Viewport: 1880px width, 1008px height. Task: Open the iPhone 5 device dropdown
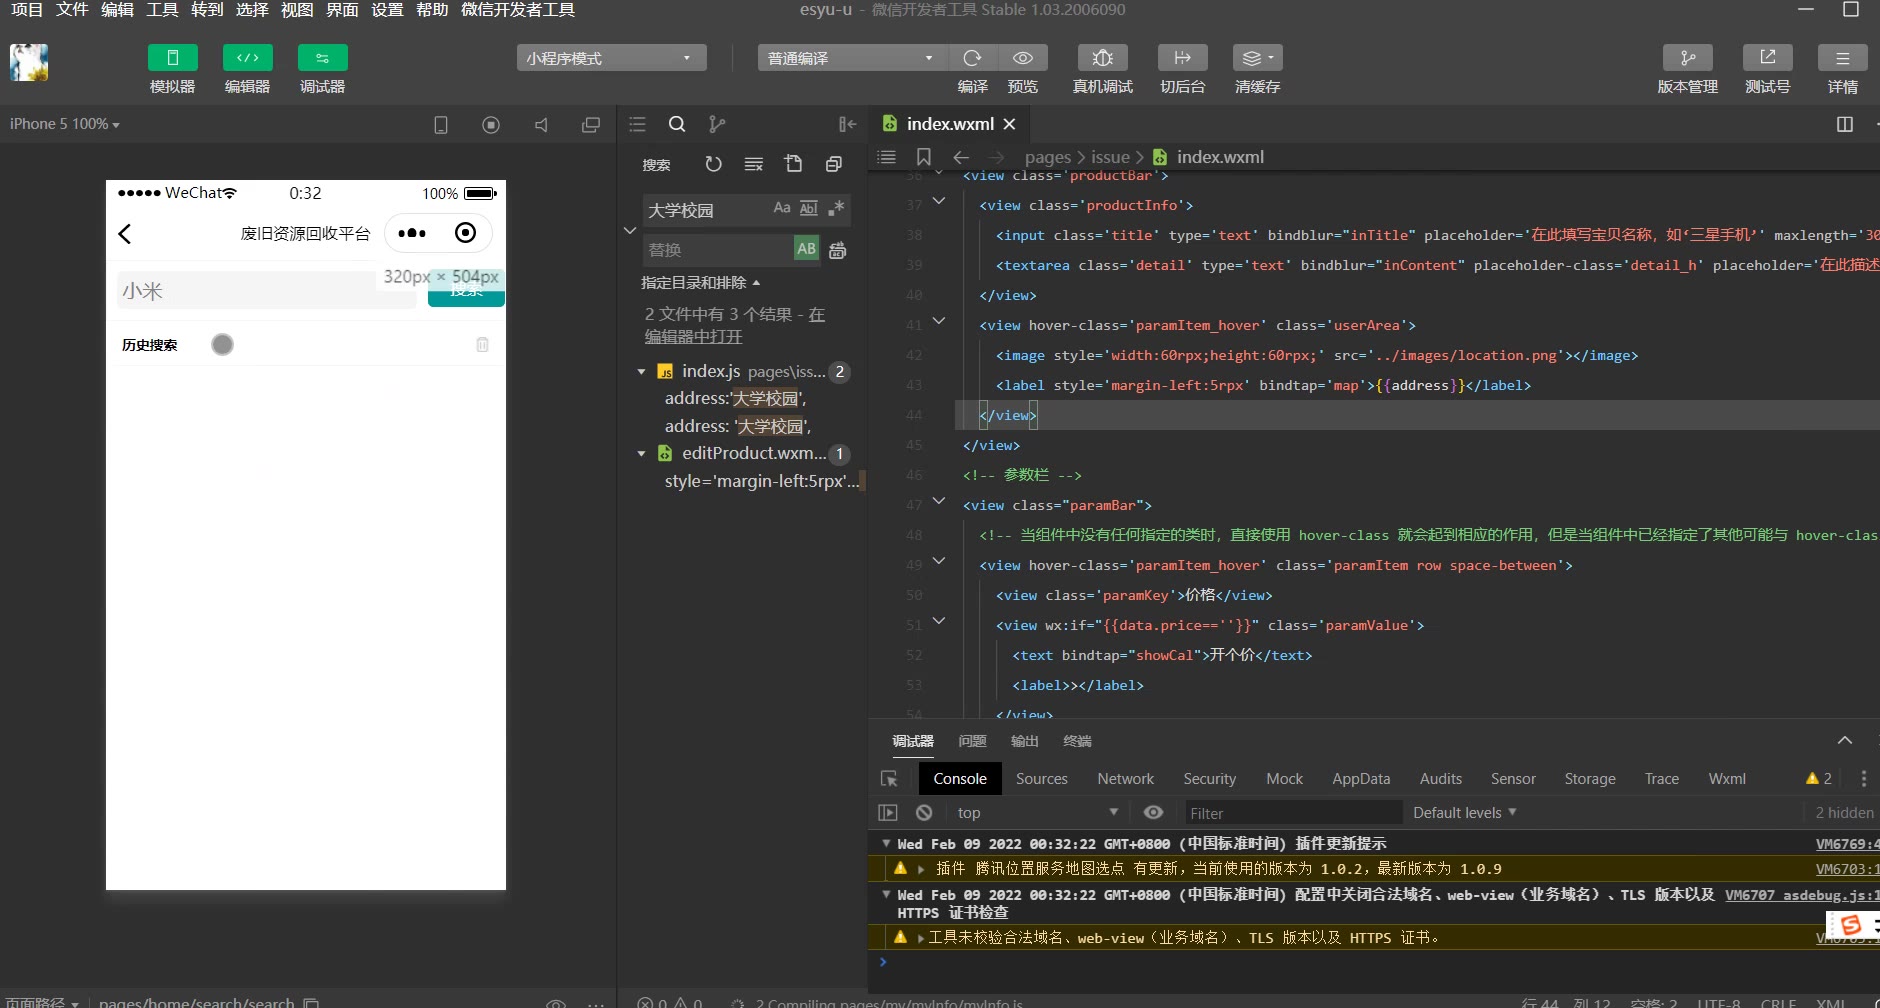[x=65, y=124]
